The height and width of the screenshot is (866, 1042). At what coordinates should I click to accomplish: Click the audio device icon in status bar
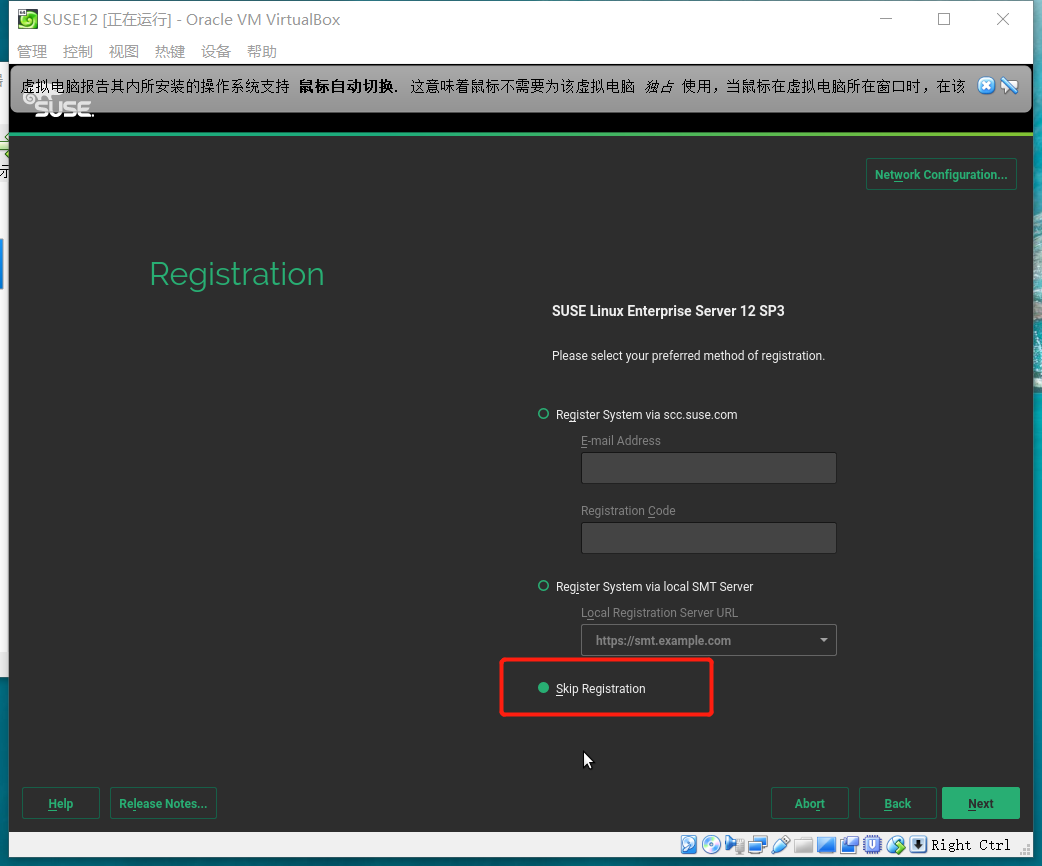pyautogui.click(x=735, y=845)
